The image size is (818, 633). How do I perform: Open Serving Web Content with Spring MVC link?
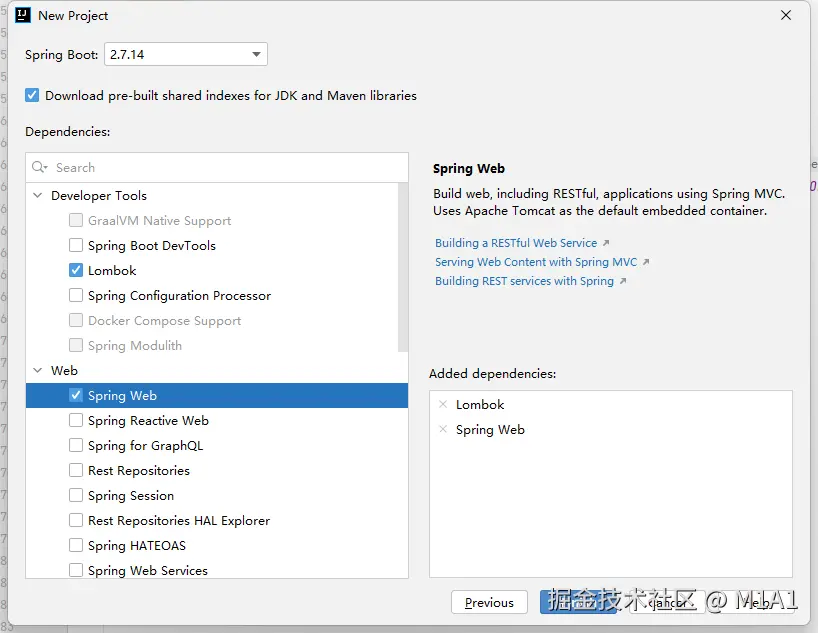[x=536, y=262]
